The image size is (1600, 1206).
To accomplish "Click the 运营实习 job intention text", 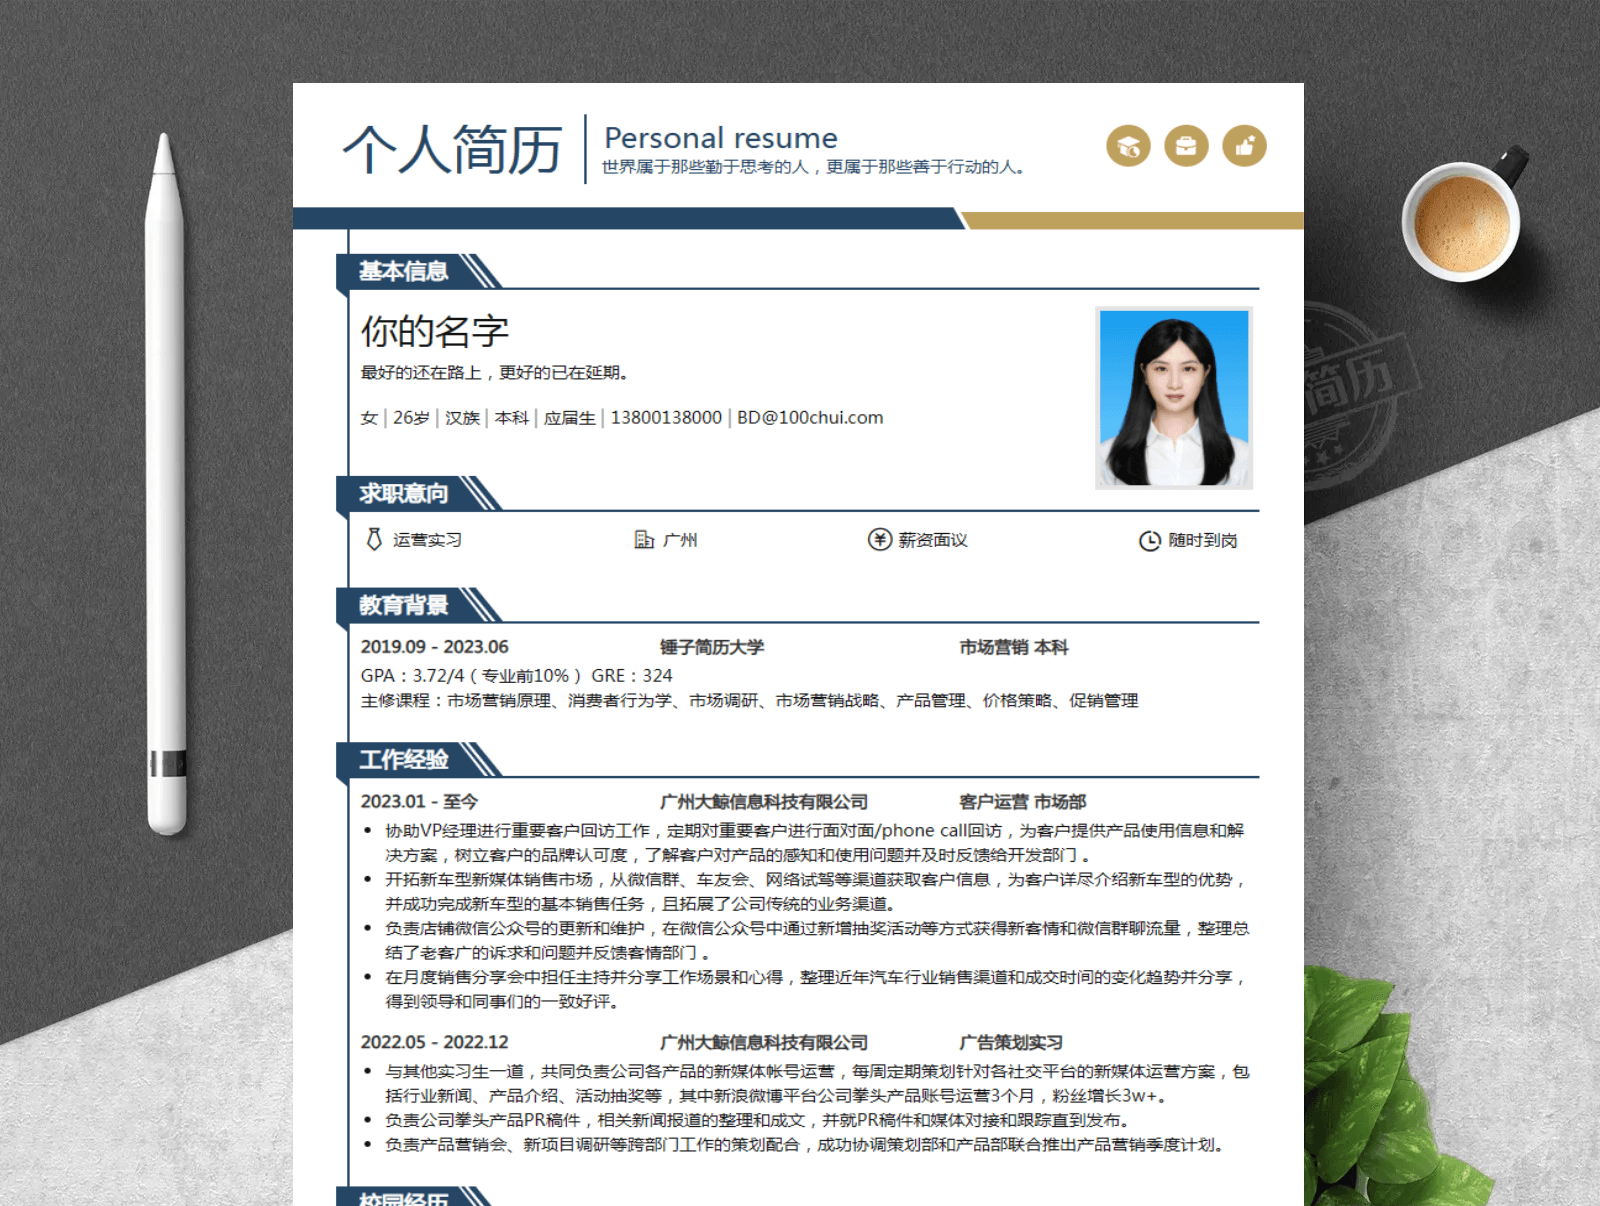I will tap(427, 540).
